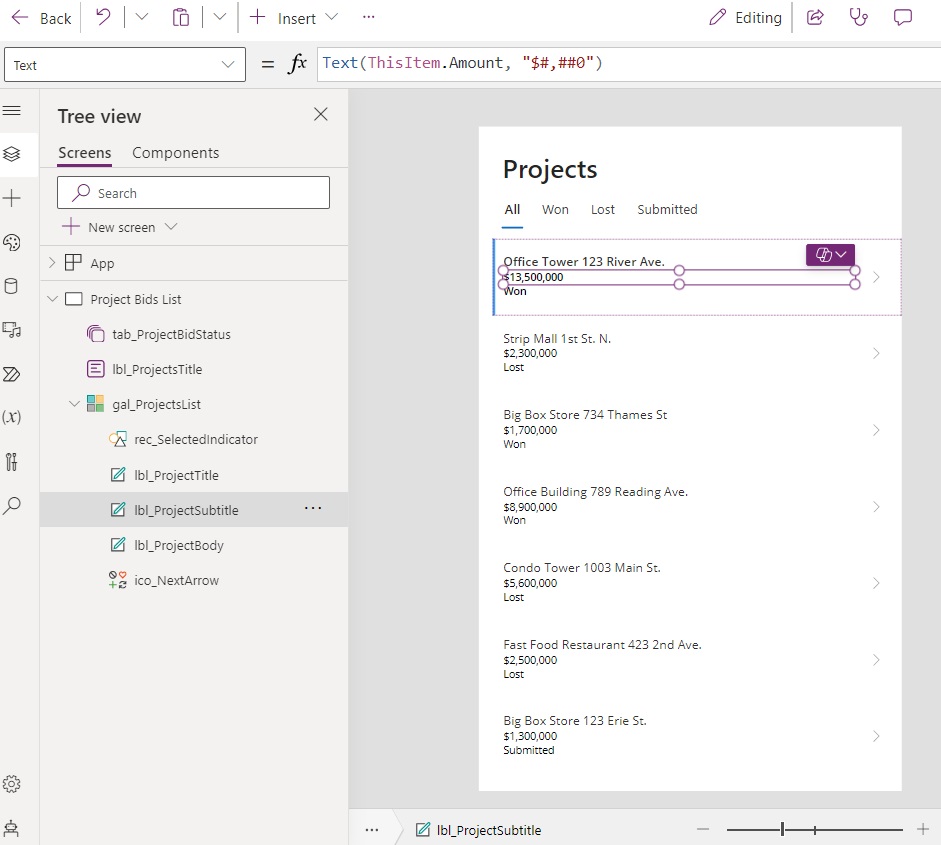The height and width of the screenshot is (845, 941).
Task: Click the Tree view Search box
Action: tap(193, 193)
